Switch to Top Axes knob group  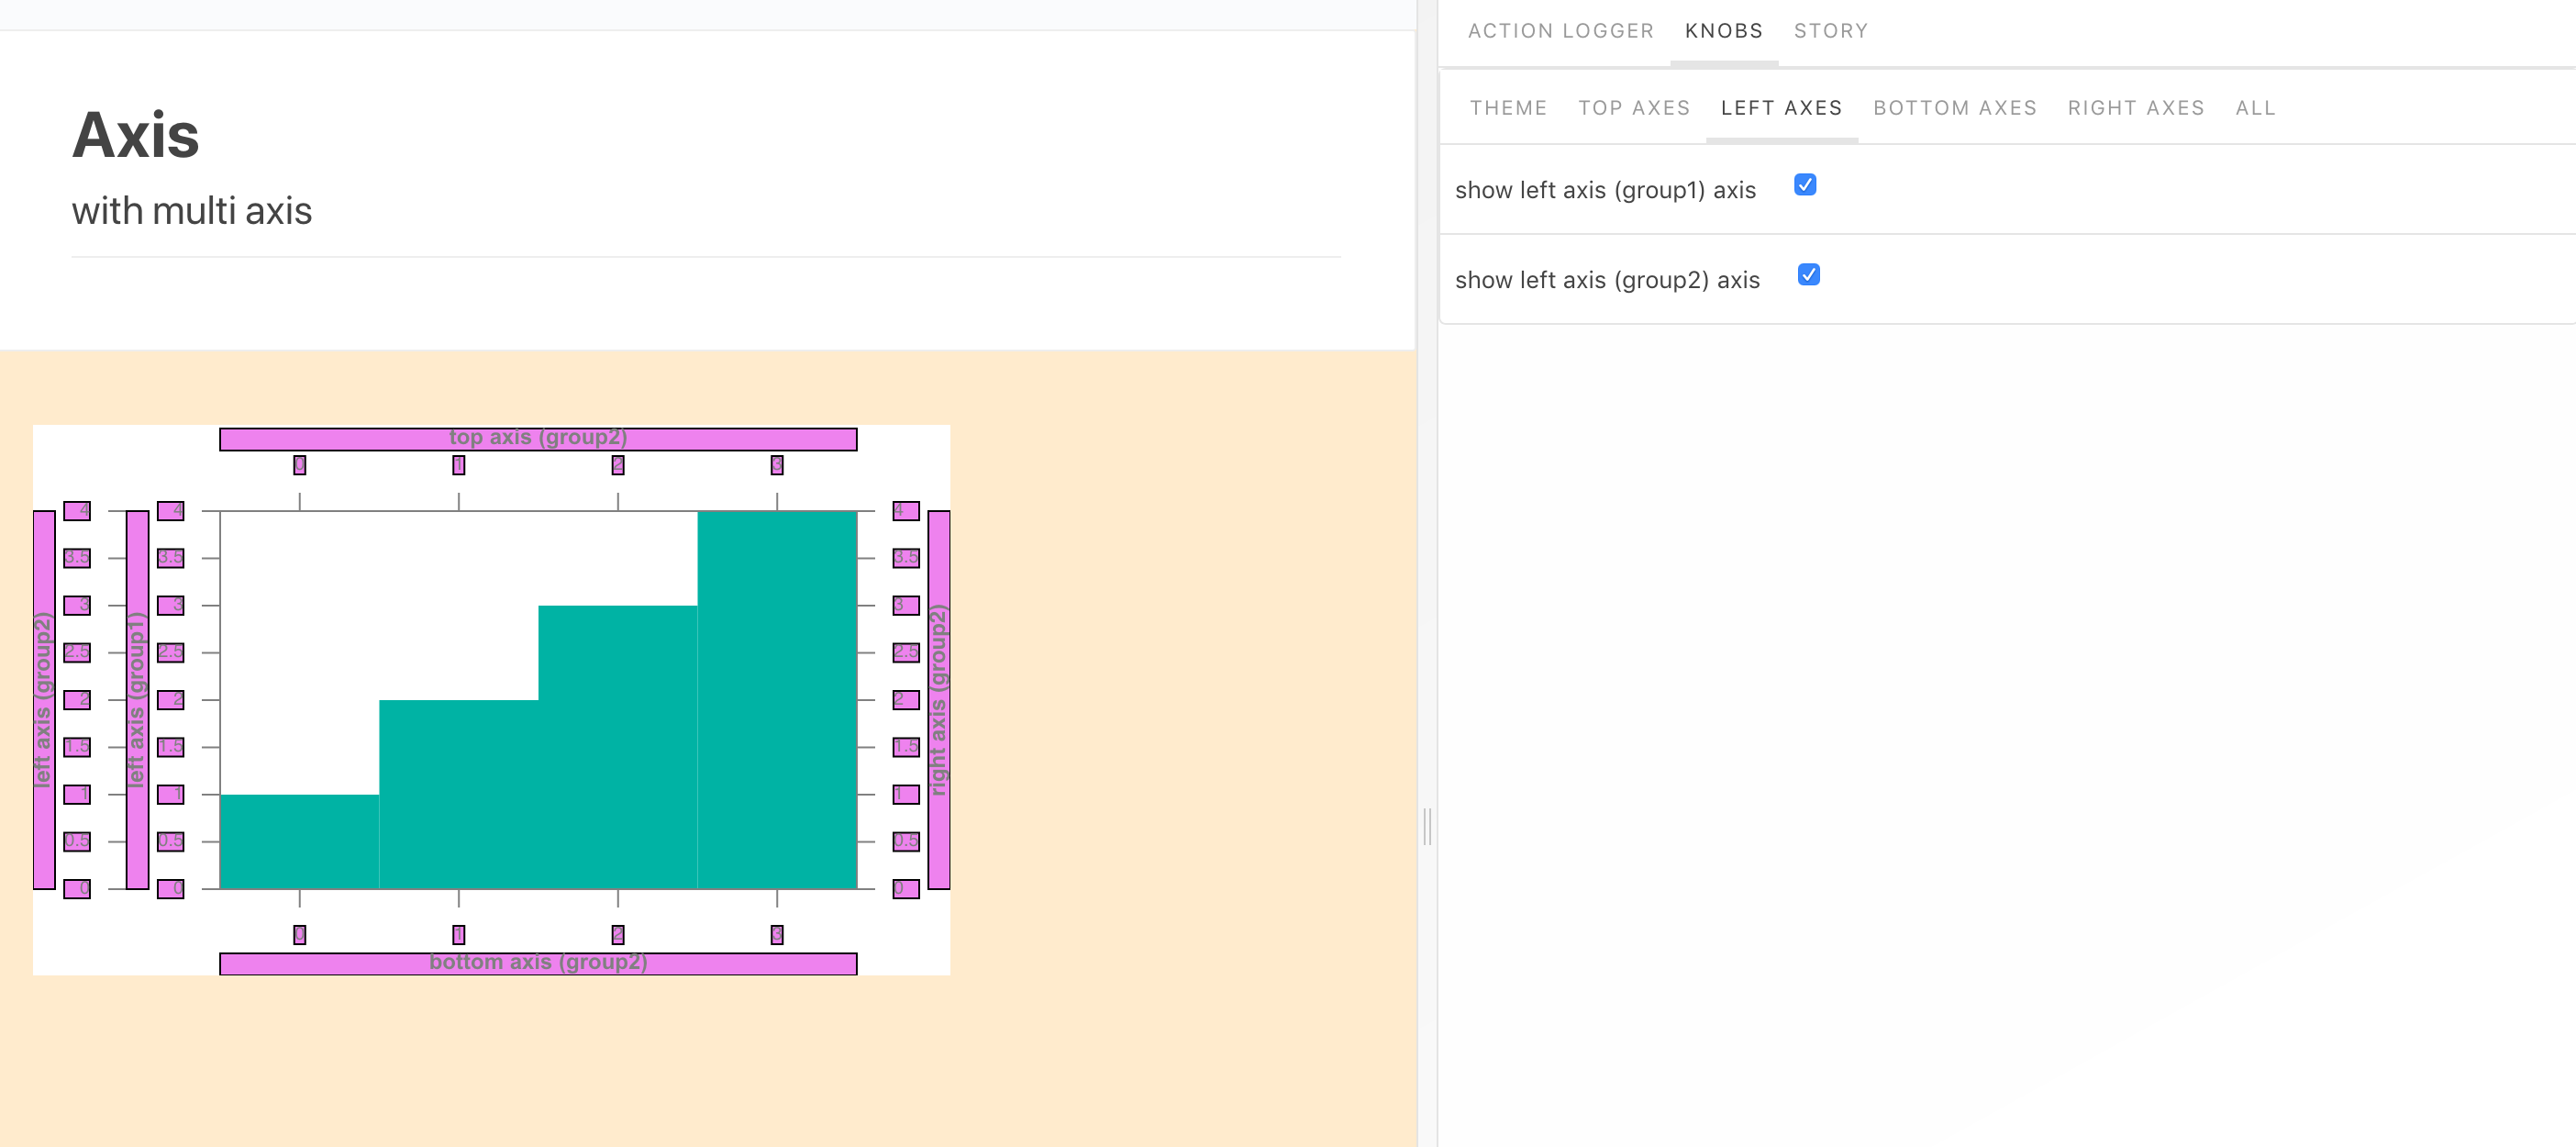point(1633,108)
